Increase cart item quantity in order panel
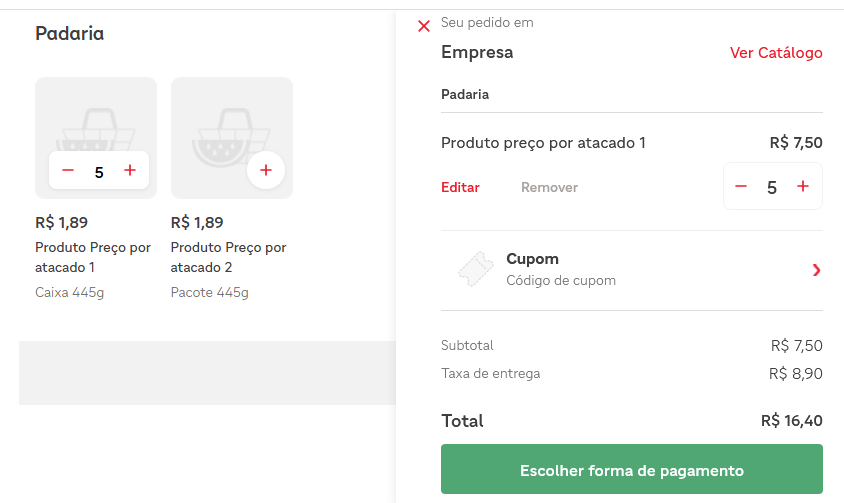 click(x=802, y=187)
